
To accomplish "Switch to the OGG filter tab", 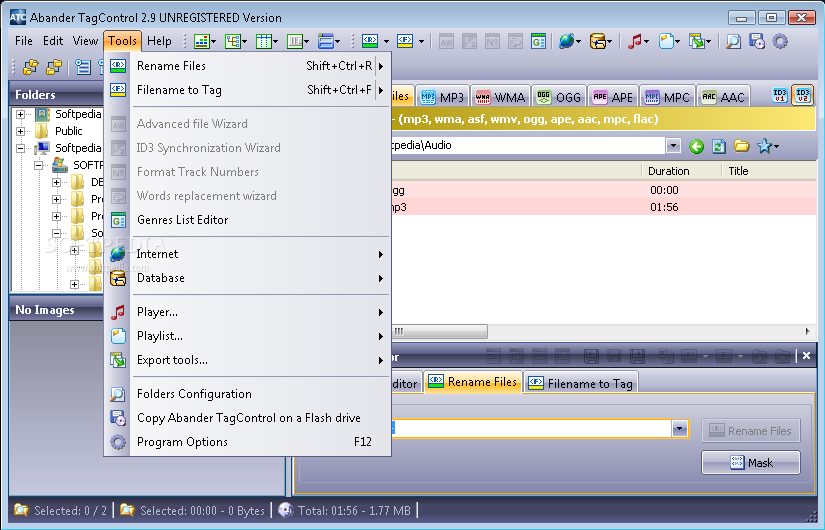I will click(558, 97).
